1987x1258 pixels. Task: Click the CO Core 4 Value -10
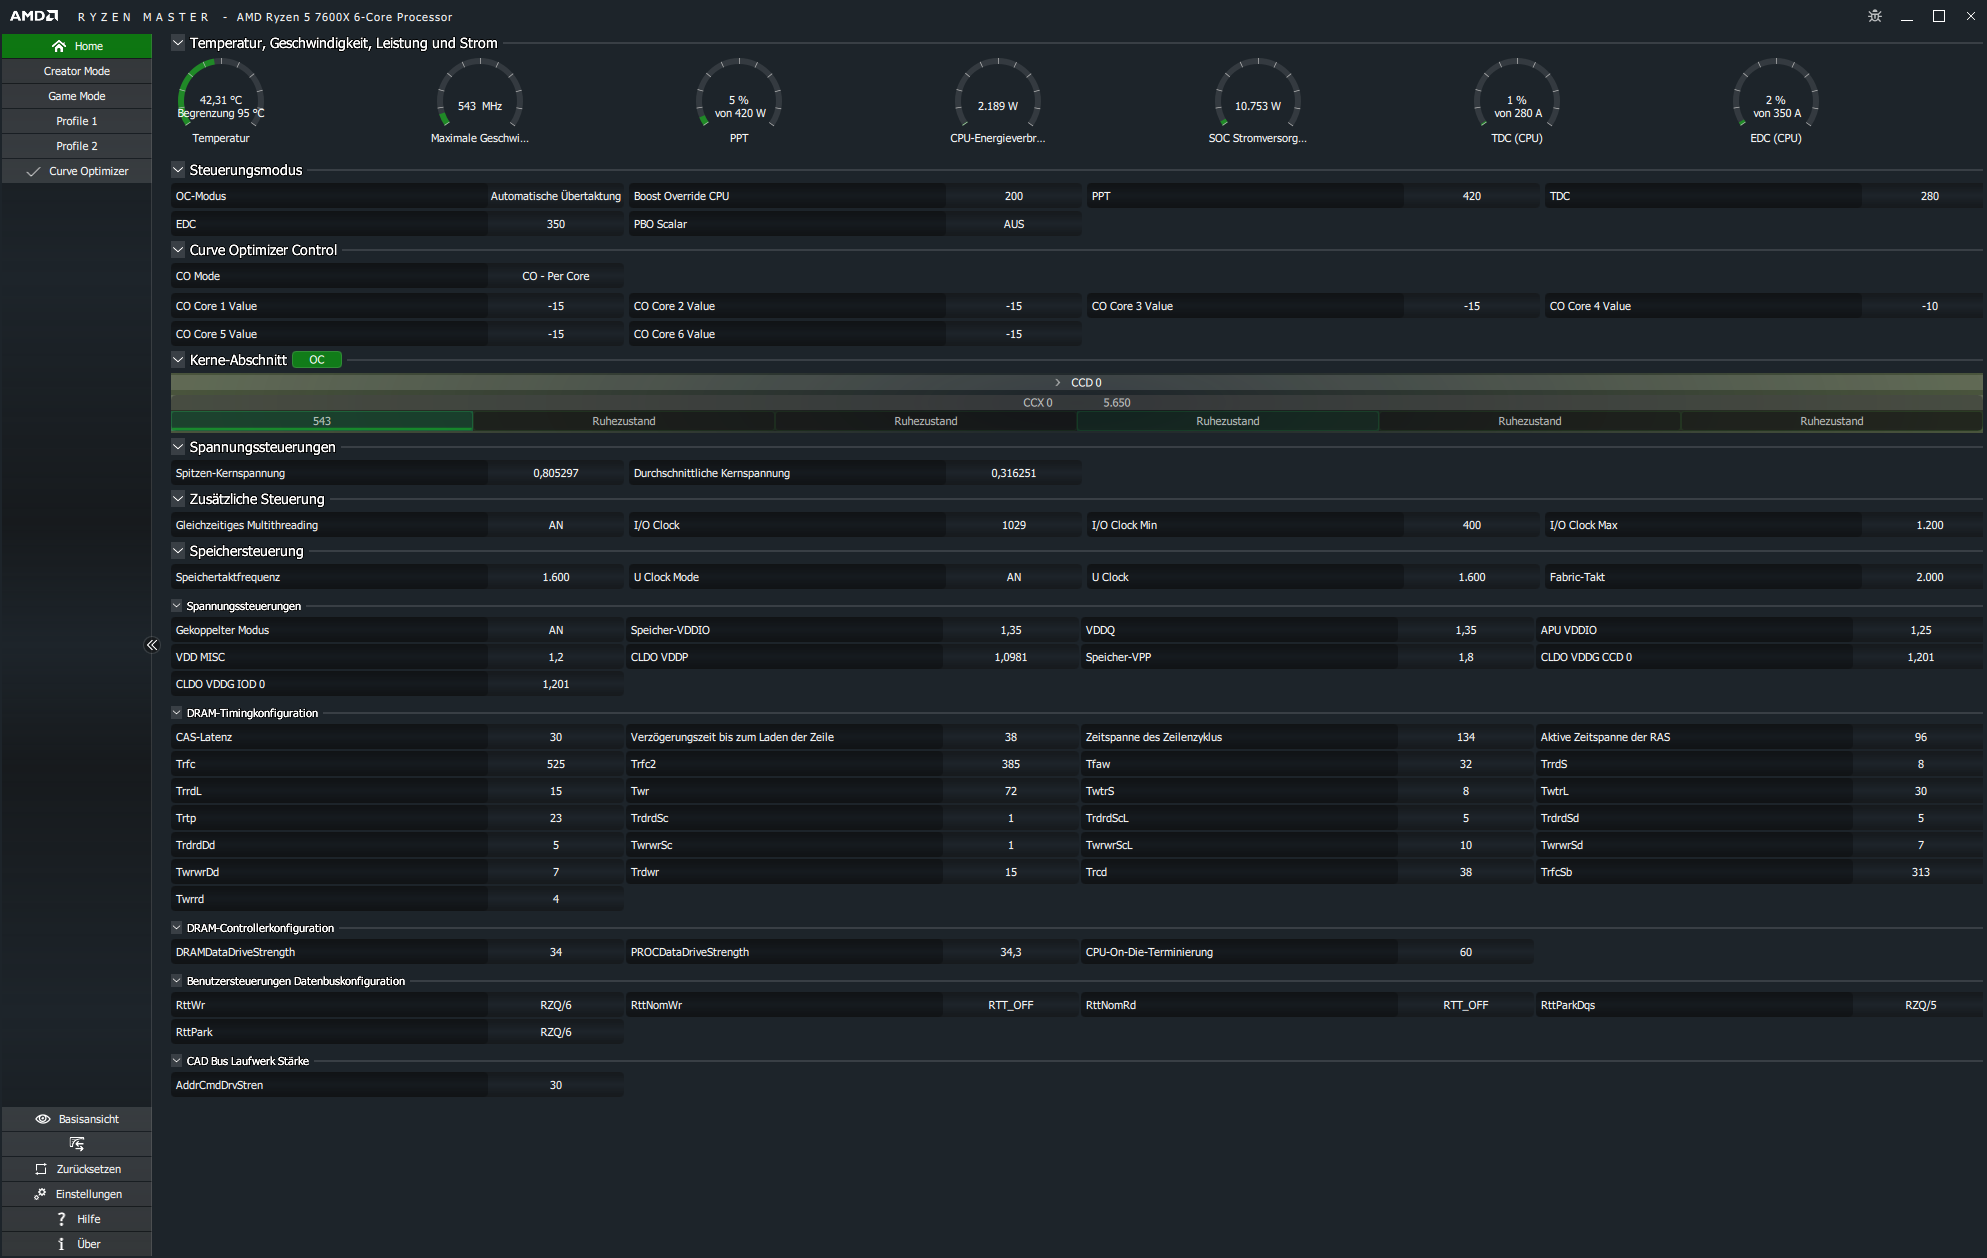point(1929,306)
